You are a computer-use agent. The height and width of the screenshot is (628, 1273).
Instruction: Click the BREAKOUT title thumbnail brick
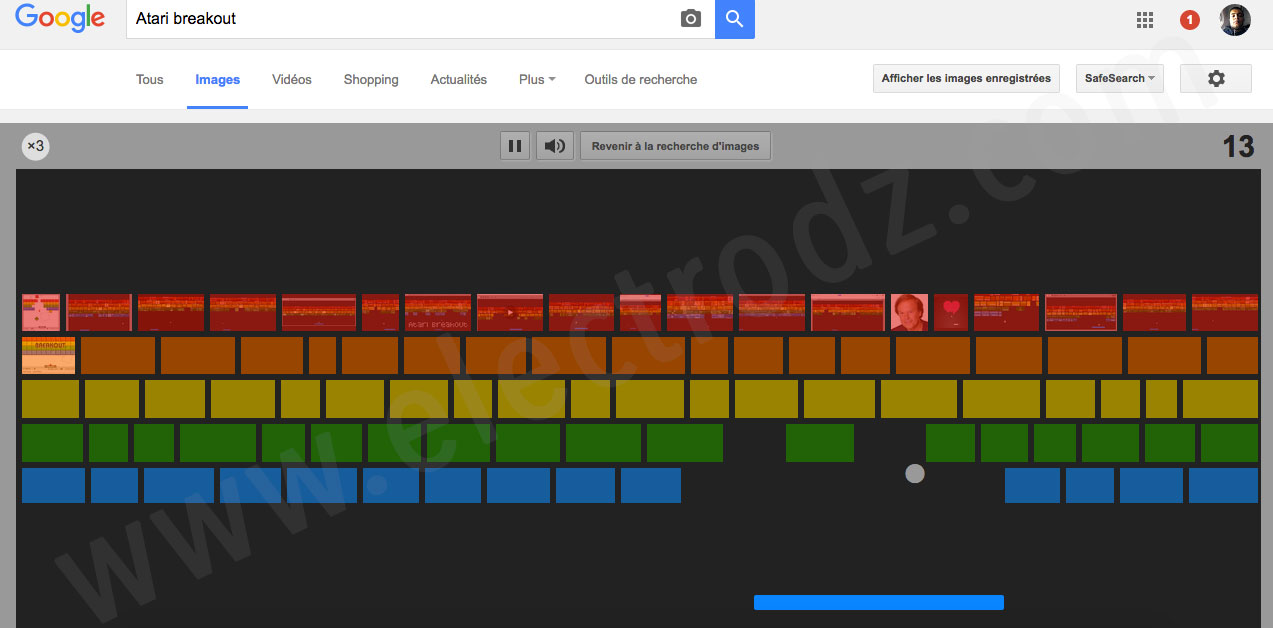tap(48, 355)
